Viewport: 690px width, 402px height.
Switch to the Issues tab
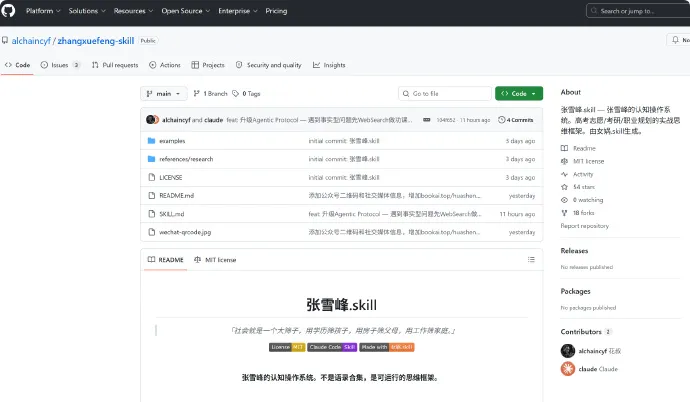pos(60,65)
